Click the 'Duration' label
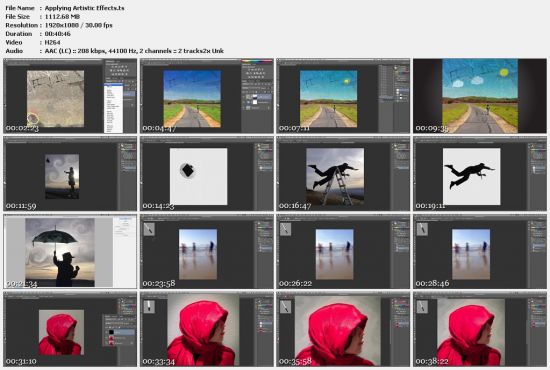 [19, 34]
